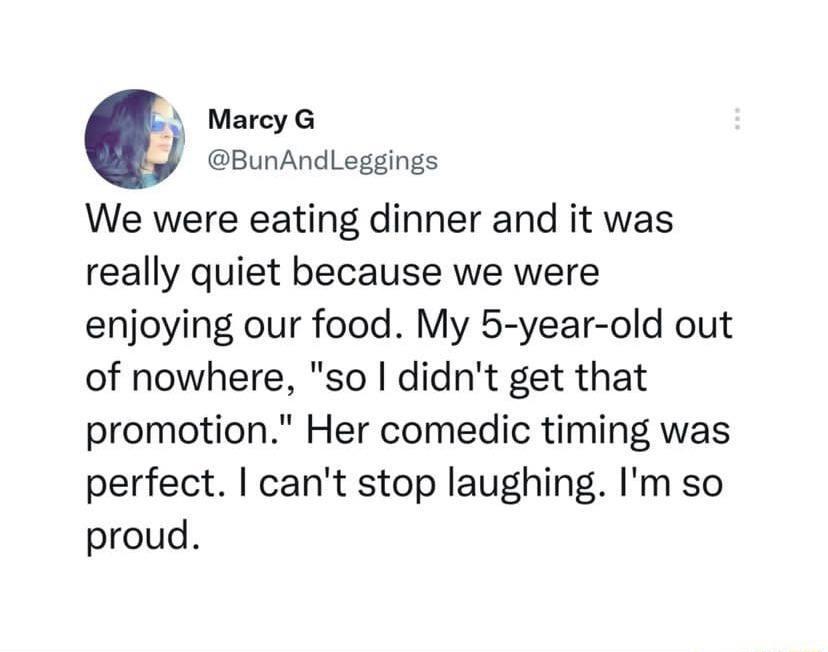The height and width of the screenshot is (652, 828).
Task: Open Marcy G's profile via her display name
Action: 260,119
